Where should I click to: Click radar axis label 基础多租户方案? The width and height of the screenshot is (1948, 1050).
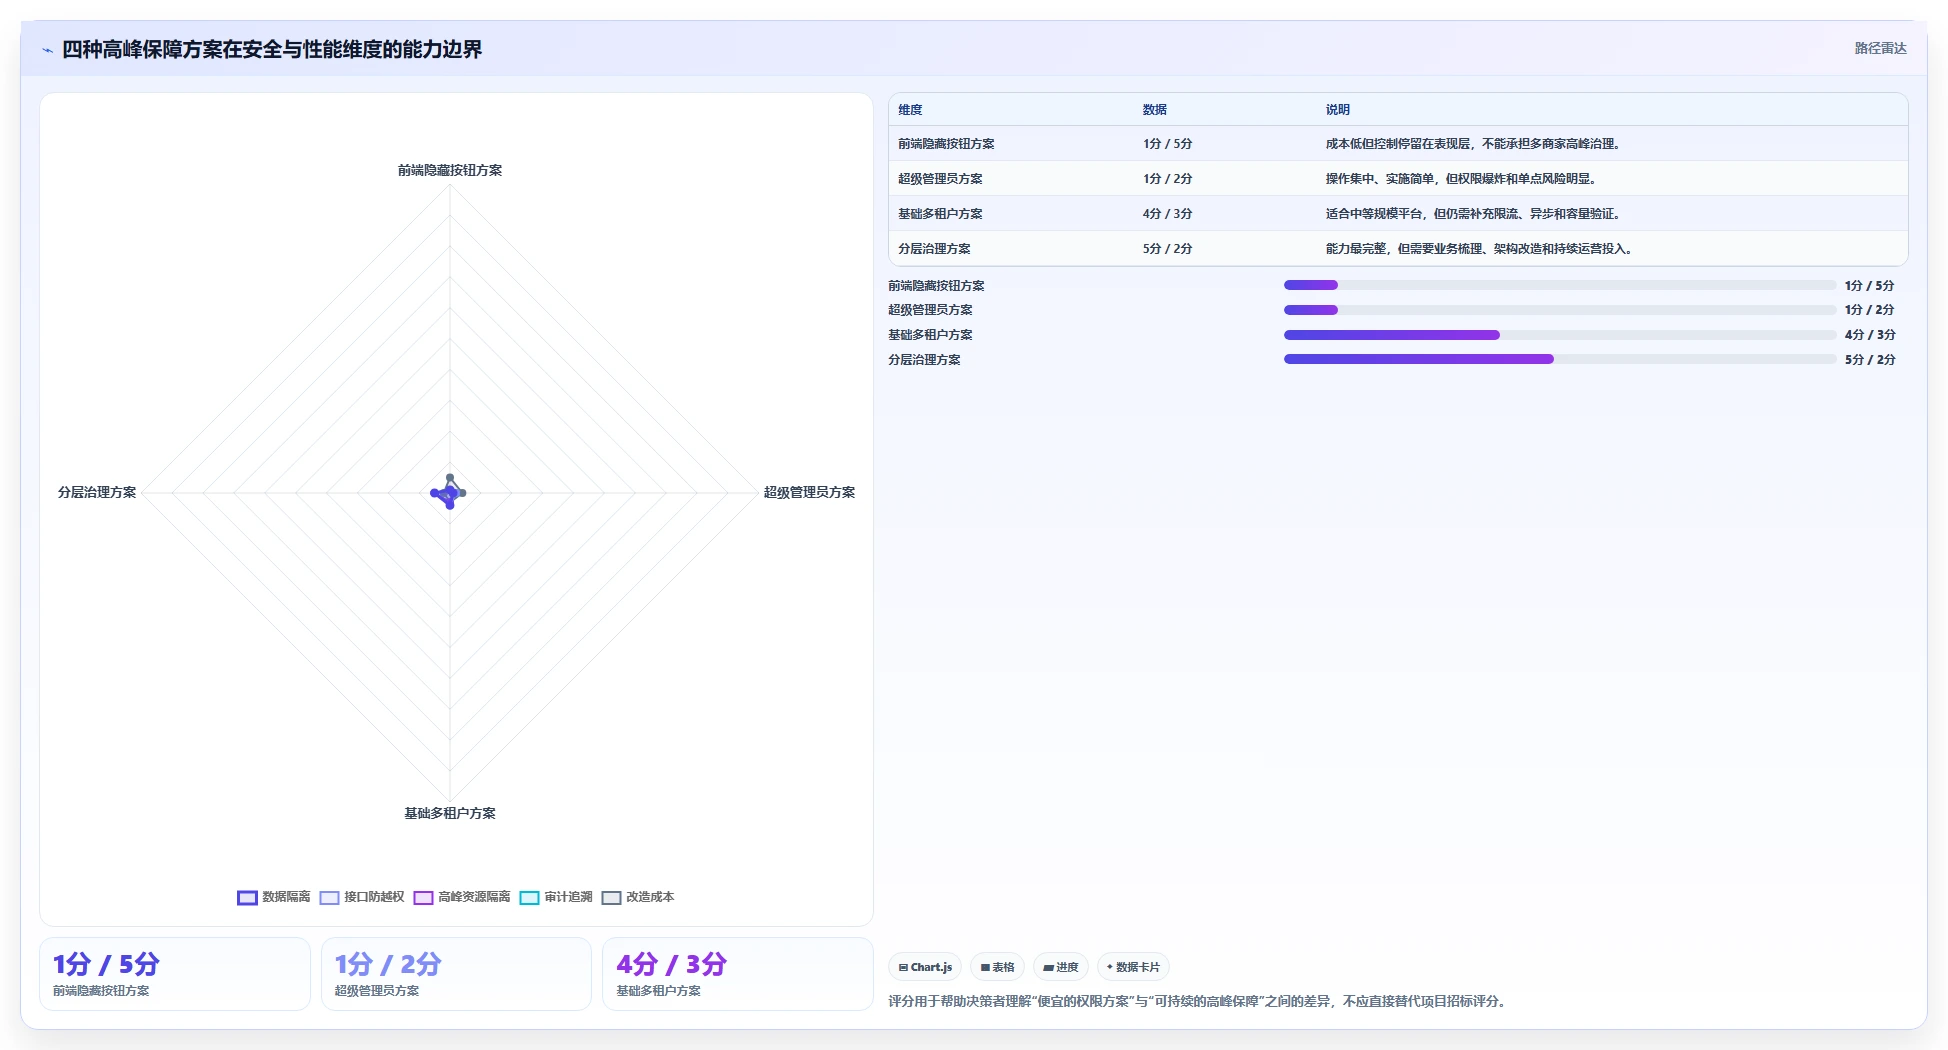point(450,813)
